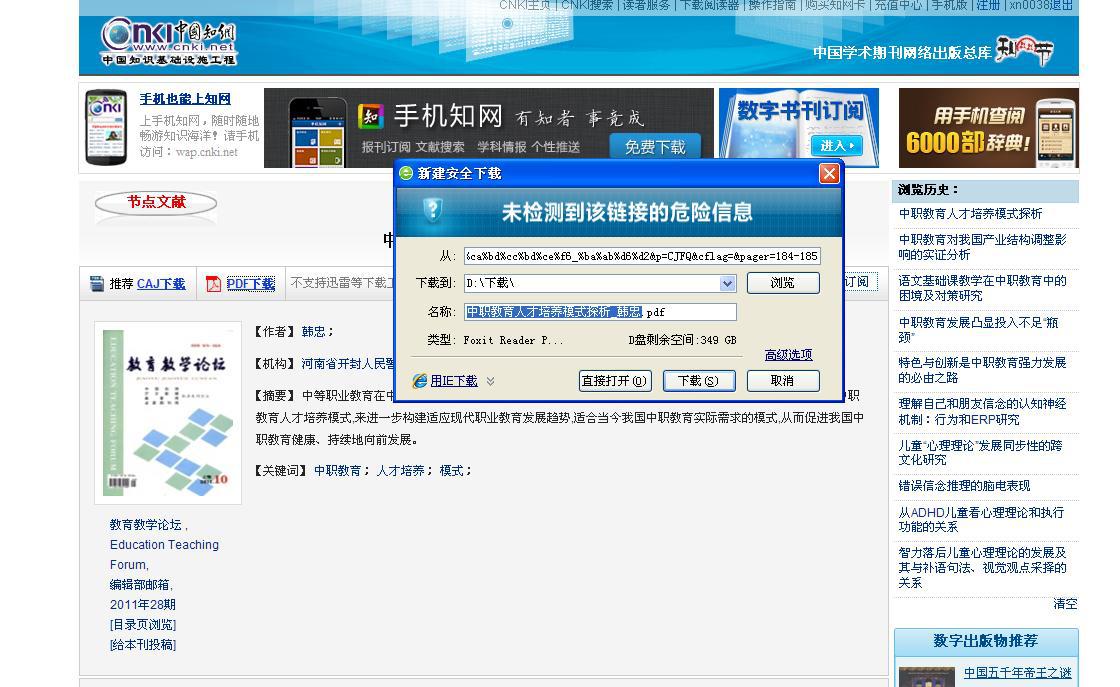This screenshot has height=687, width=1120.
Task: Click 清空 to clear browsing history
Action: (1065, 603)
